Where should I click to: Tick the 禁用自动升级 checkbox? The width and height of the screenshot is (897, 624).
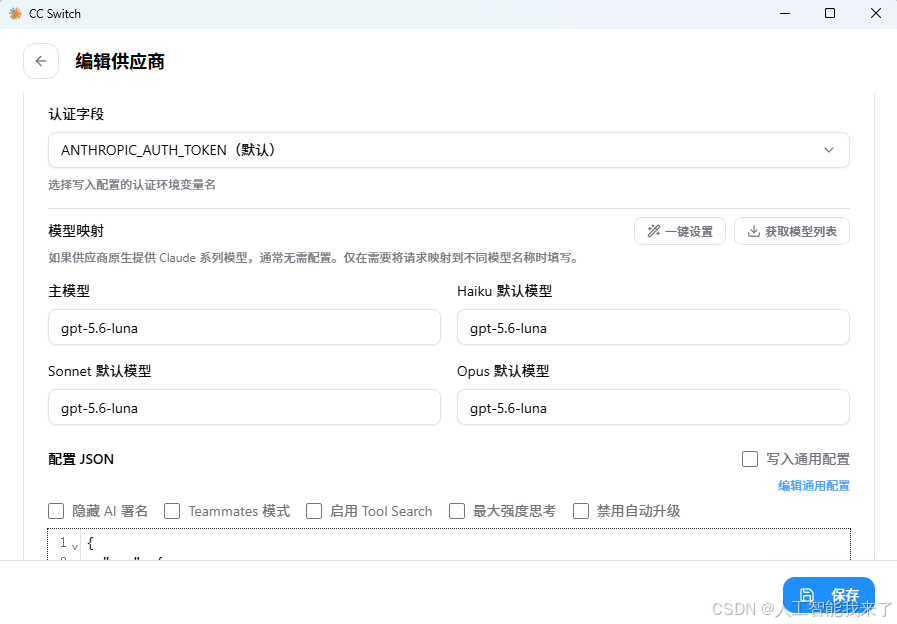[581, 511]
